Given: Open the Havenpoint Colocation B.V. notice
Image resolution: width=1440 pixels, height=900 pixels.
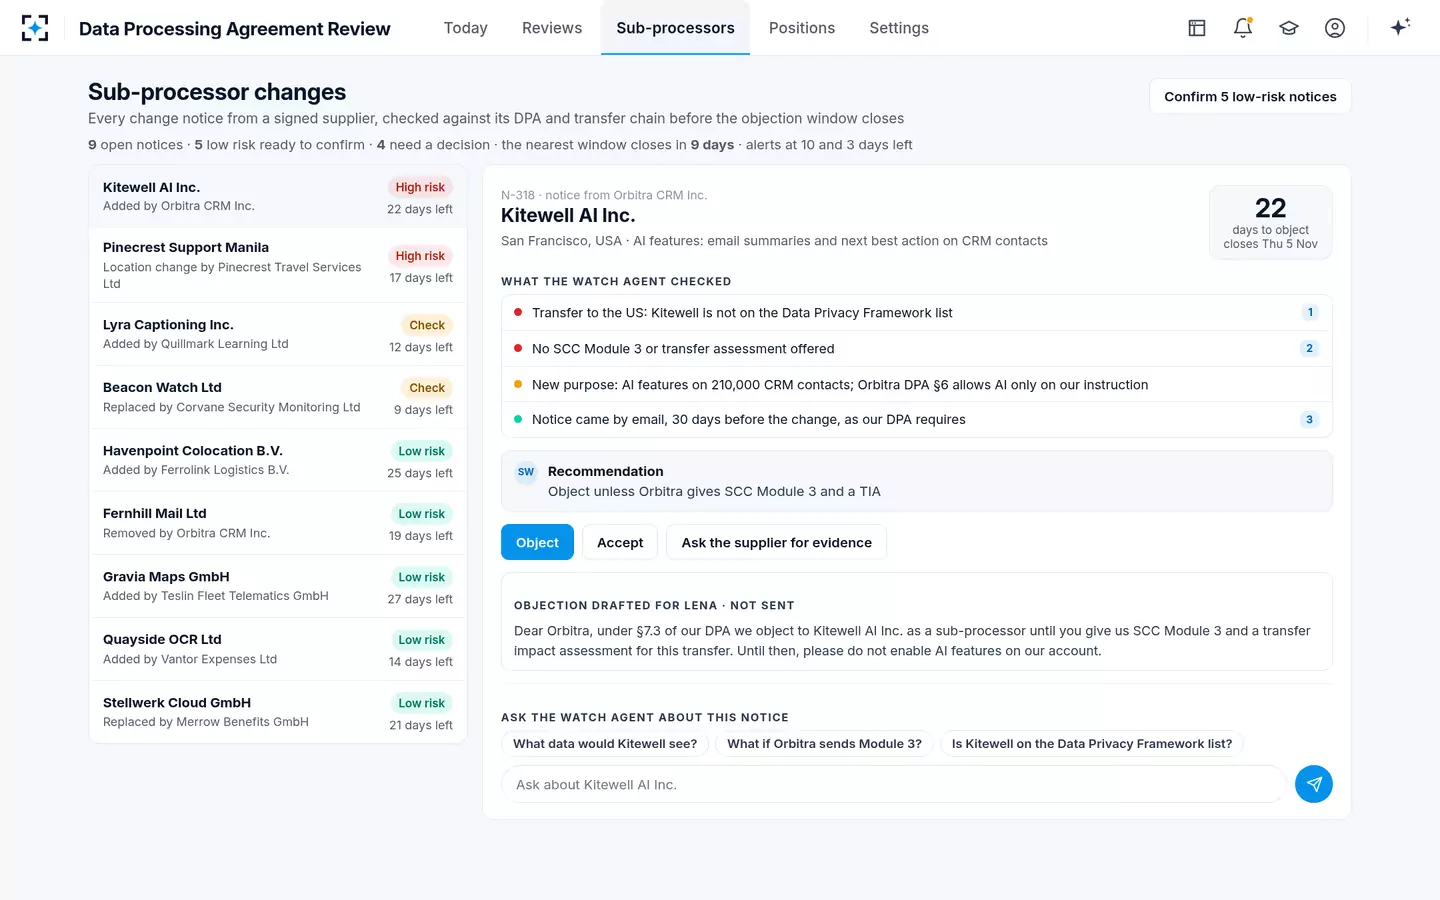Looking at the screenshot, I should tap(278, 461).
